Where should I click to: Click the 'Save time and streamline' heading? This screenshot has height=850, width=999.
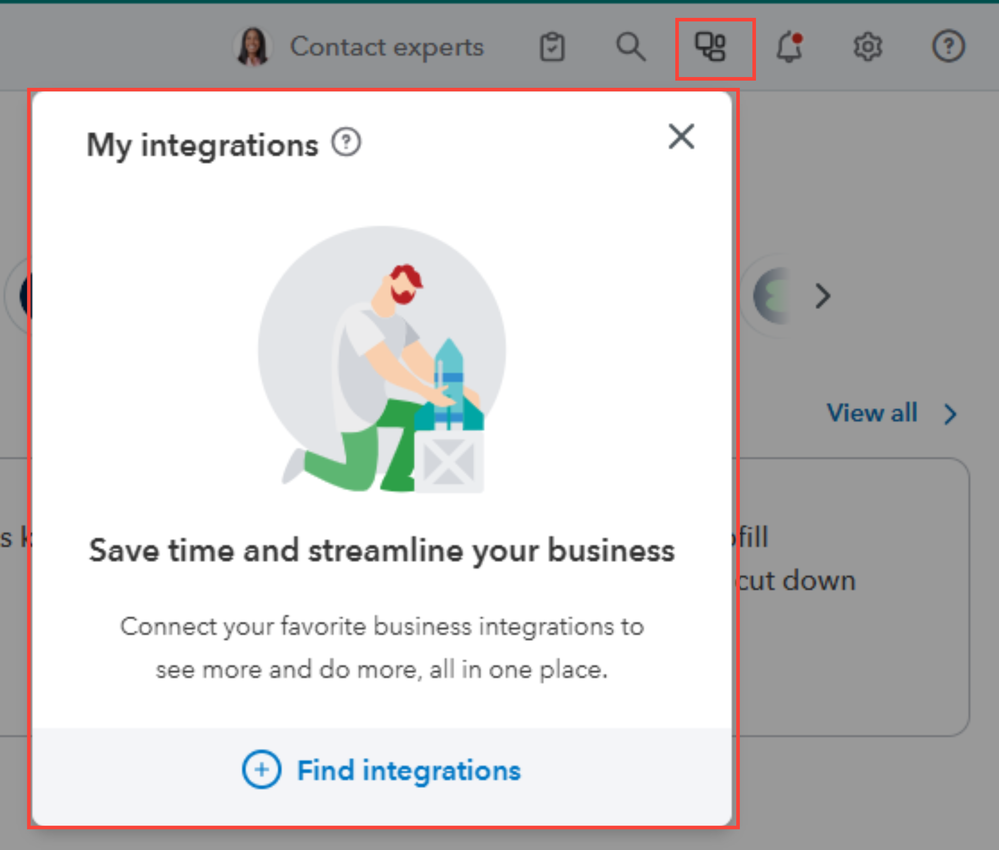tap(381, 550)
